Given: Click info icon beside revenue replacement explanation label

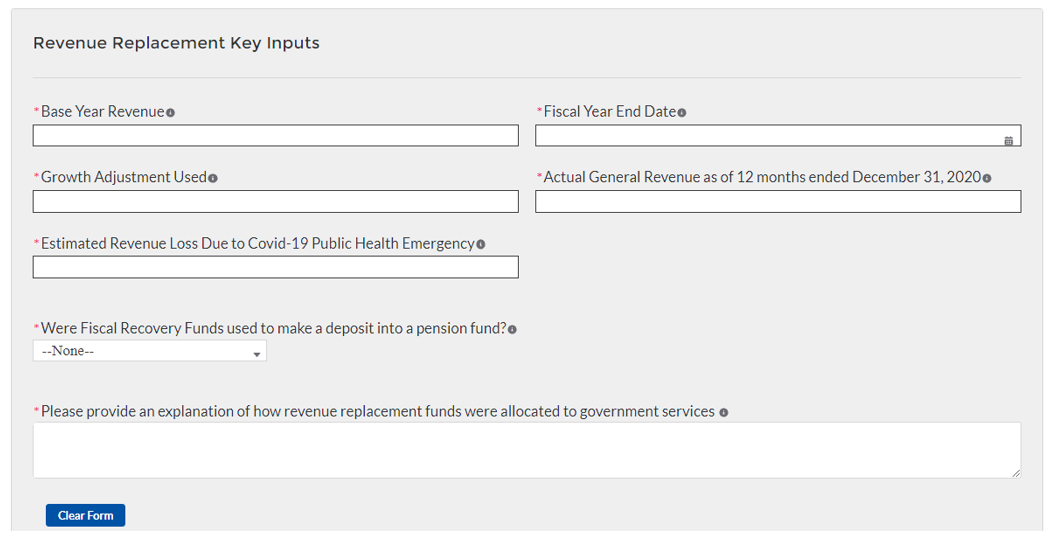Looking at the screenshot, I should (x=723, y=412).
